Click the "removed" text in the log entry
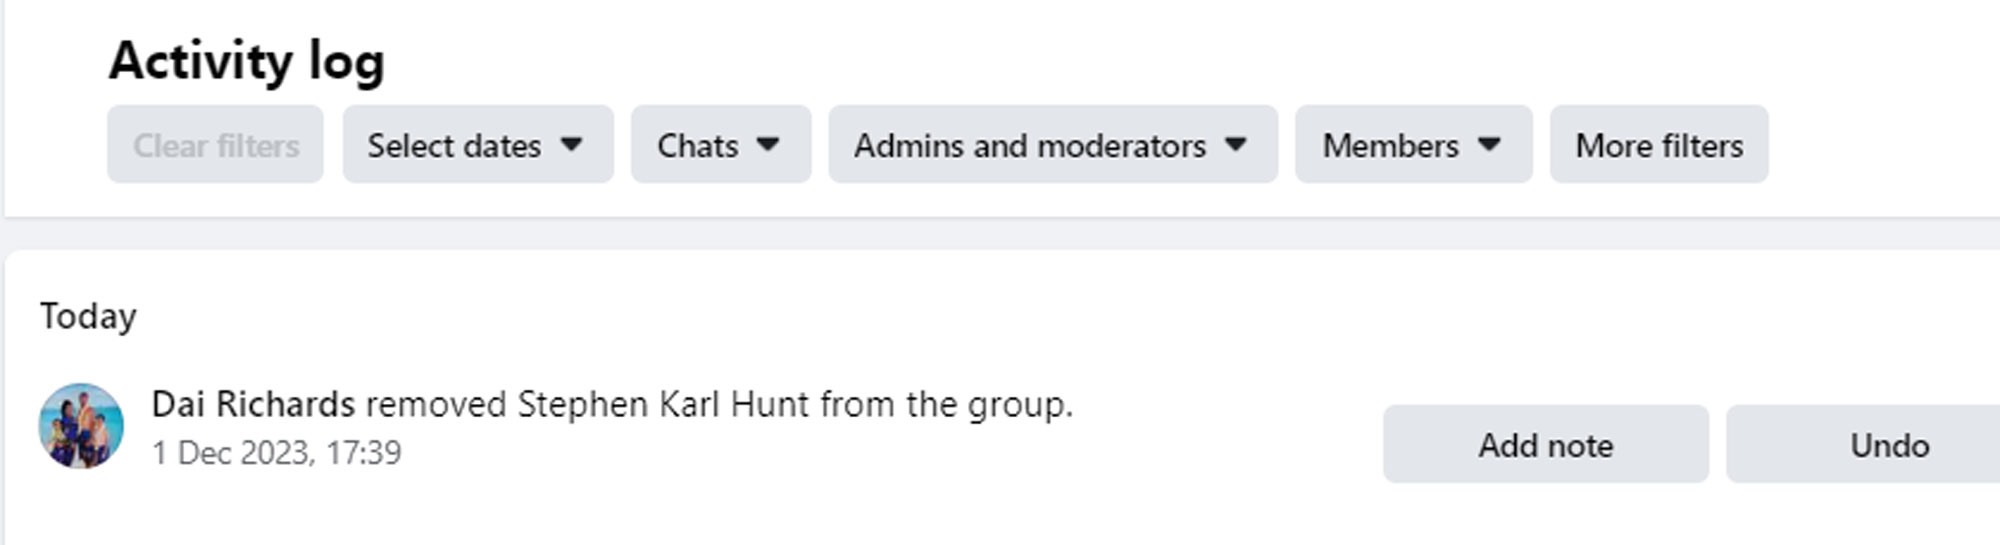The width and height of the screenshot is (2000, 545). [436, 404]
